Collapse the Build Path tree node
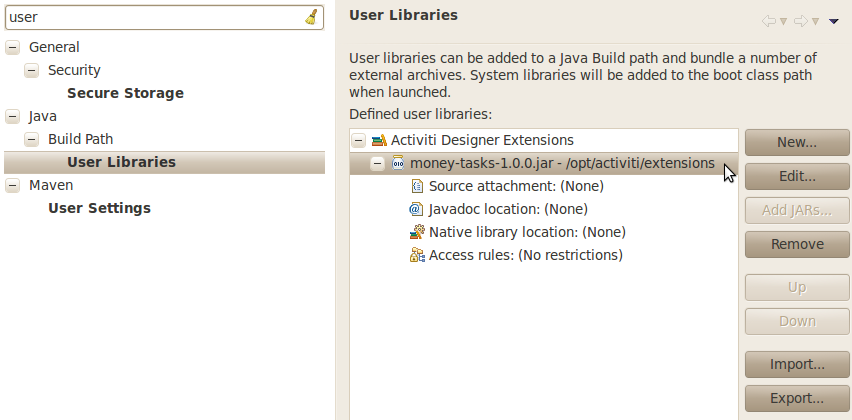Viewport: 852px width, 420px height. click(x=32, y=139)
